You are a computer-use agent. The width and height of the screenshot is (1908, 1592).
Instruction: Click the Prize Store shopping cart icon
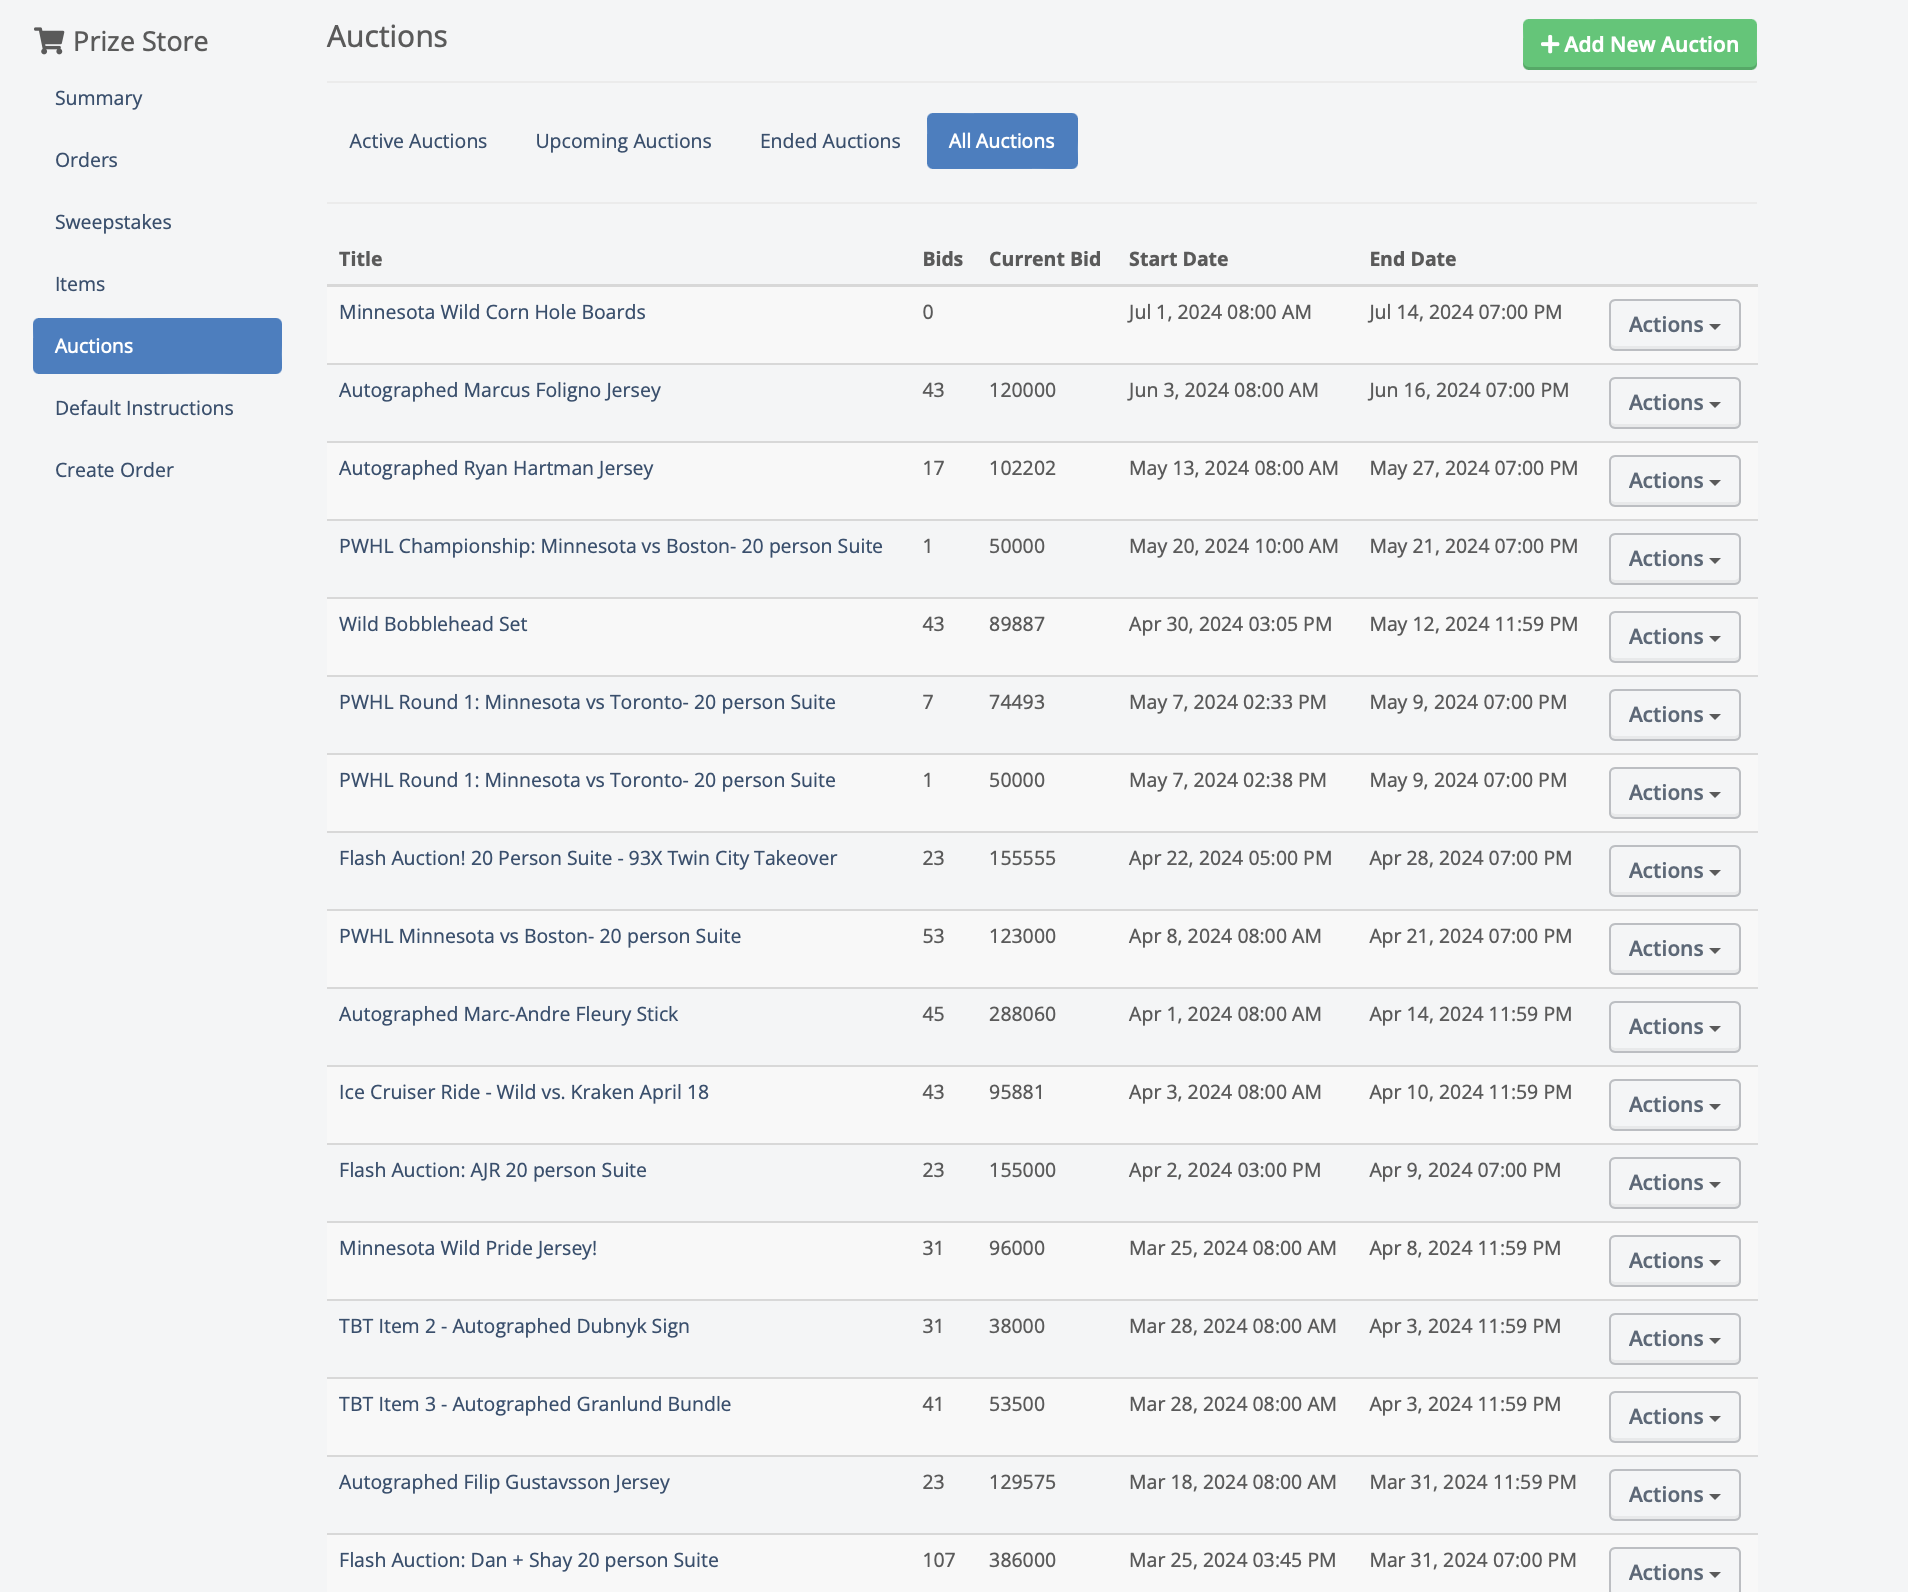pyautogui.click(x=49, y=41)
